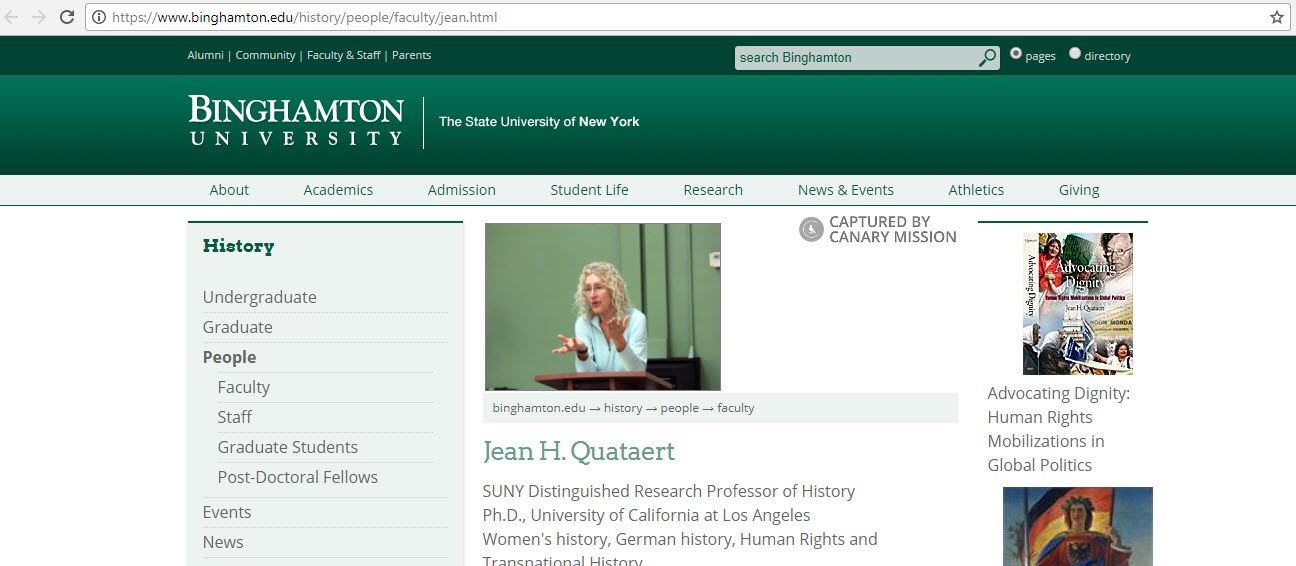Select the pages radio button
Screen dimensions: 1296x566
tap(1016, 54)
